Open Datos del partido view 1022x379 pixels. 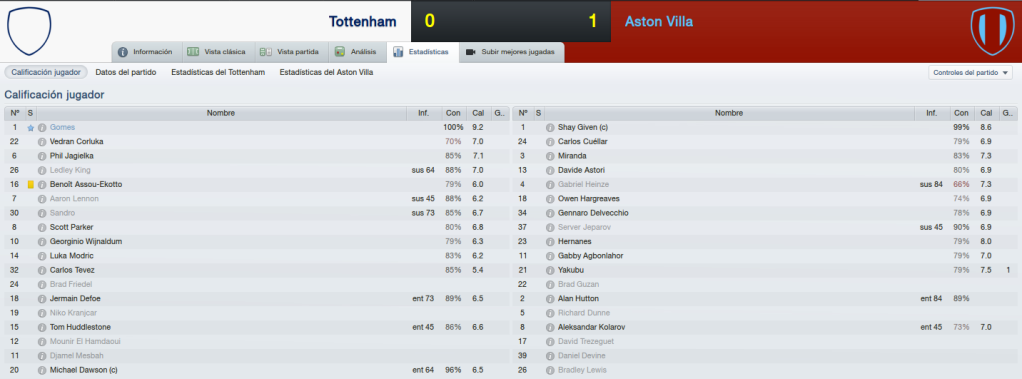click(x=126, y=72)
